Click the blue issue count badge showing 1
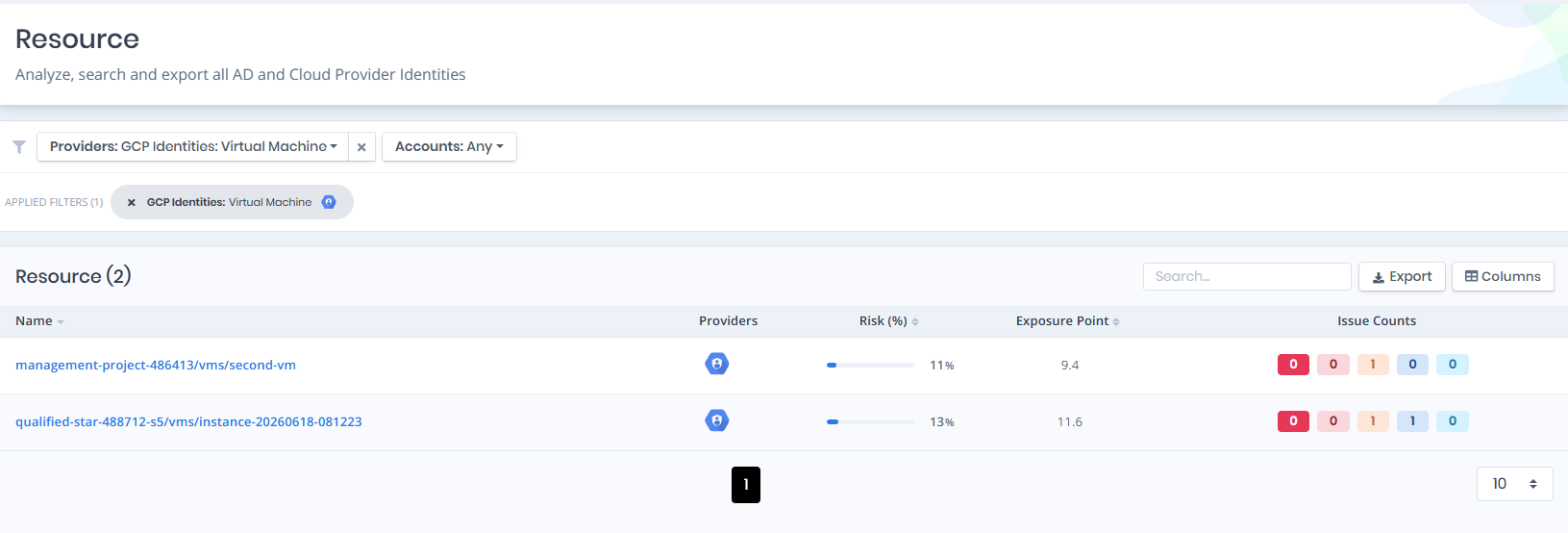This screenshot has width=1568, height=533. (x=1412, y=422)
